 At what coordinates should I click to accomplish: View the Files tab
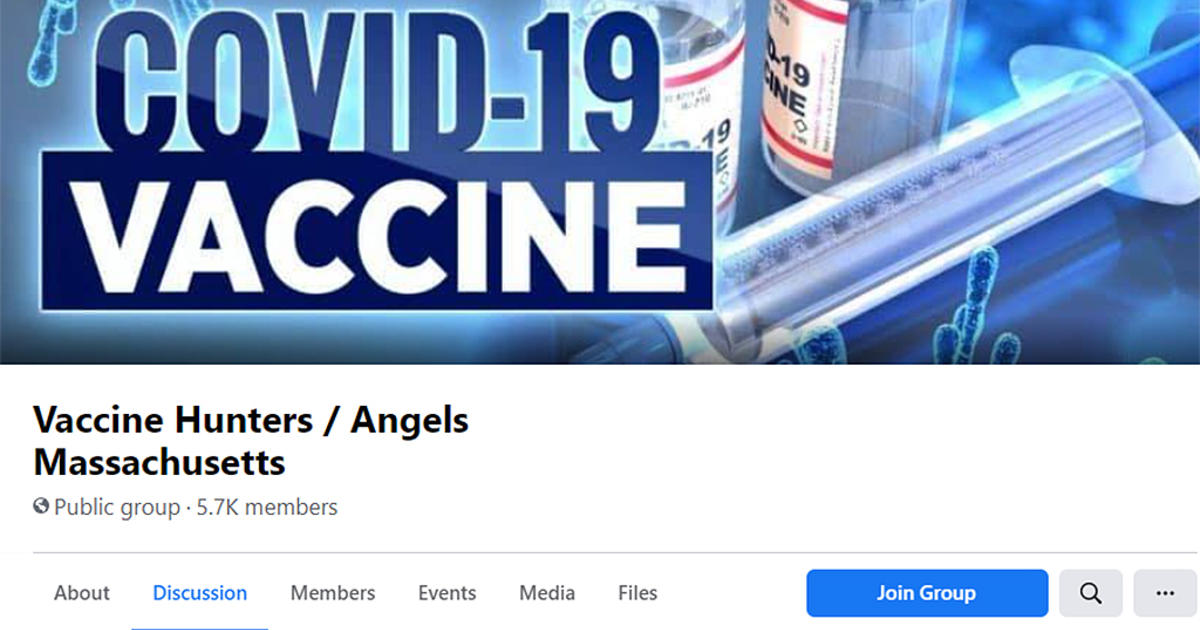tap(638, 593)
